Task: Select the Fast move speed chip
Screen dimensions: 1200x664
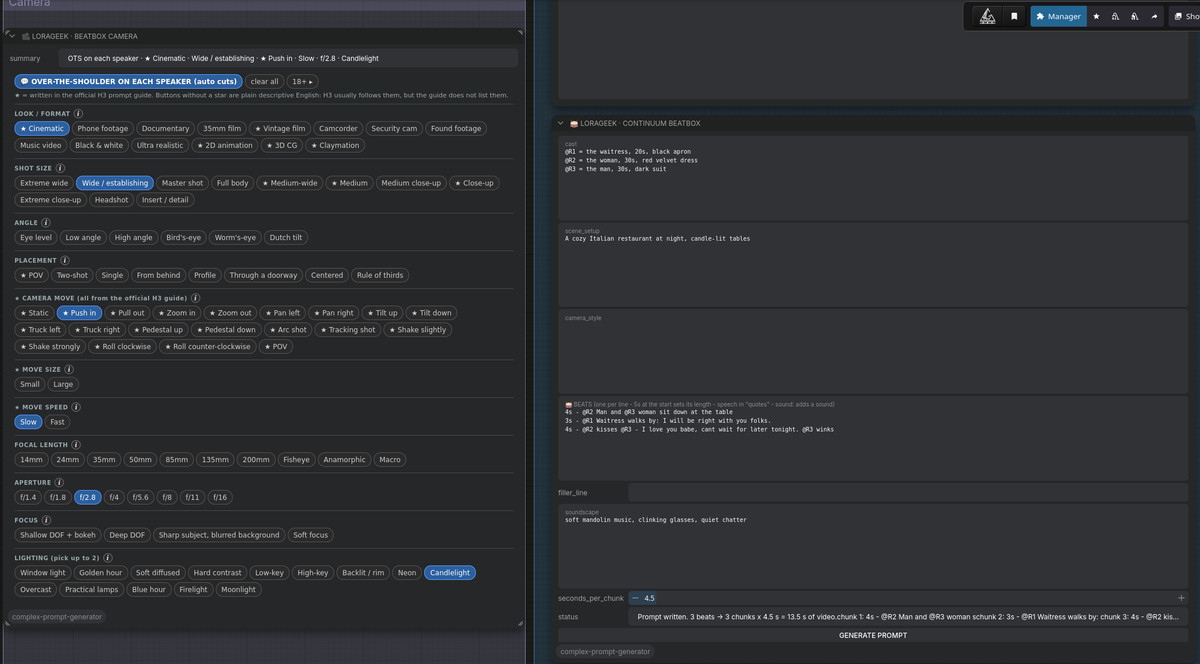Action: coord(57,422)
